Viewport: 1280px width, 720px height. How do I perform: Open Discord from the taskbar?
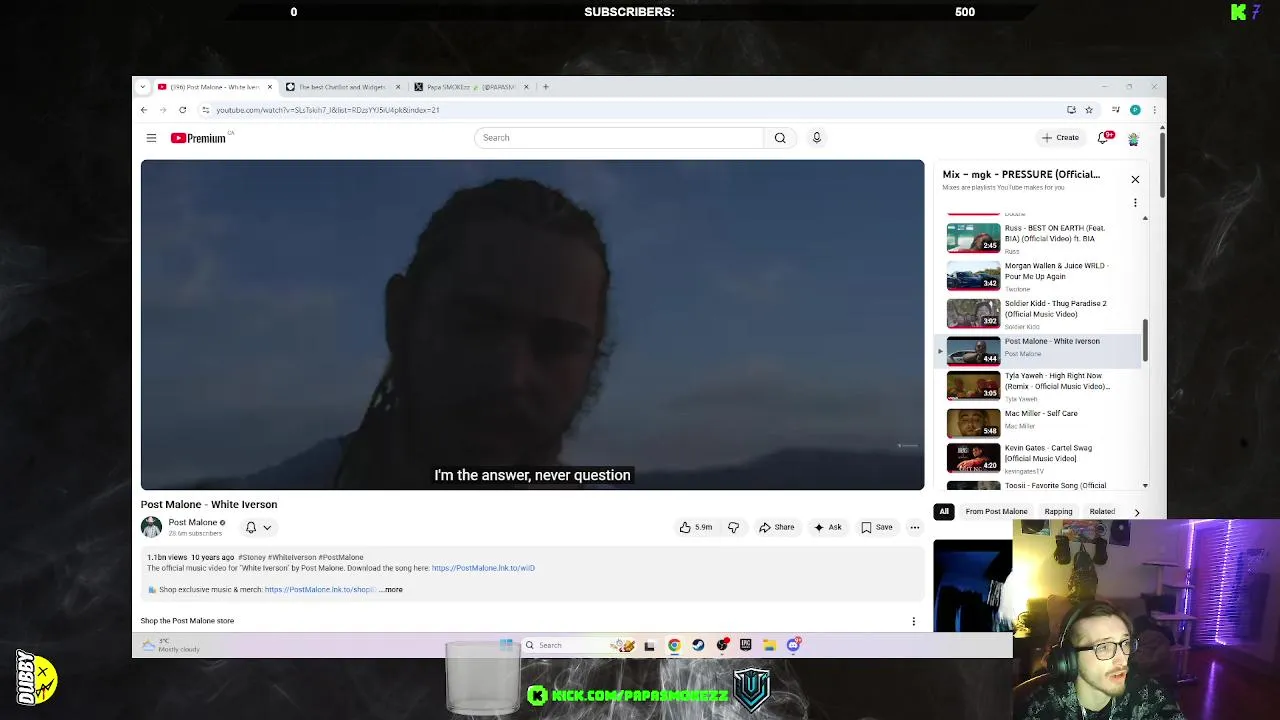tap(793, 645)
